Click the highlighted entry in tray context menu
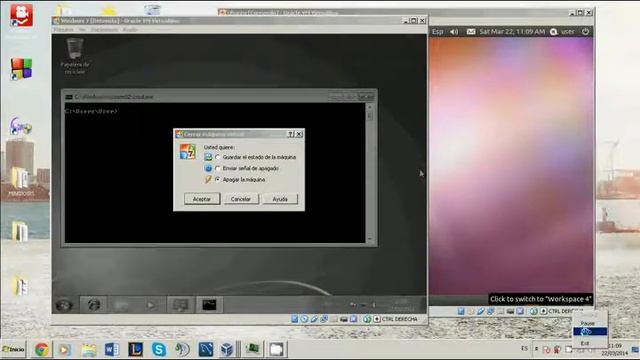The image size is (640, 360). point(590,332)
